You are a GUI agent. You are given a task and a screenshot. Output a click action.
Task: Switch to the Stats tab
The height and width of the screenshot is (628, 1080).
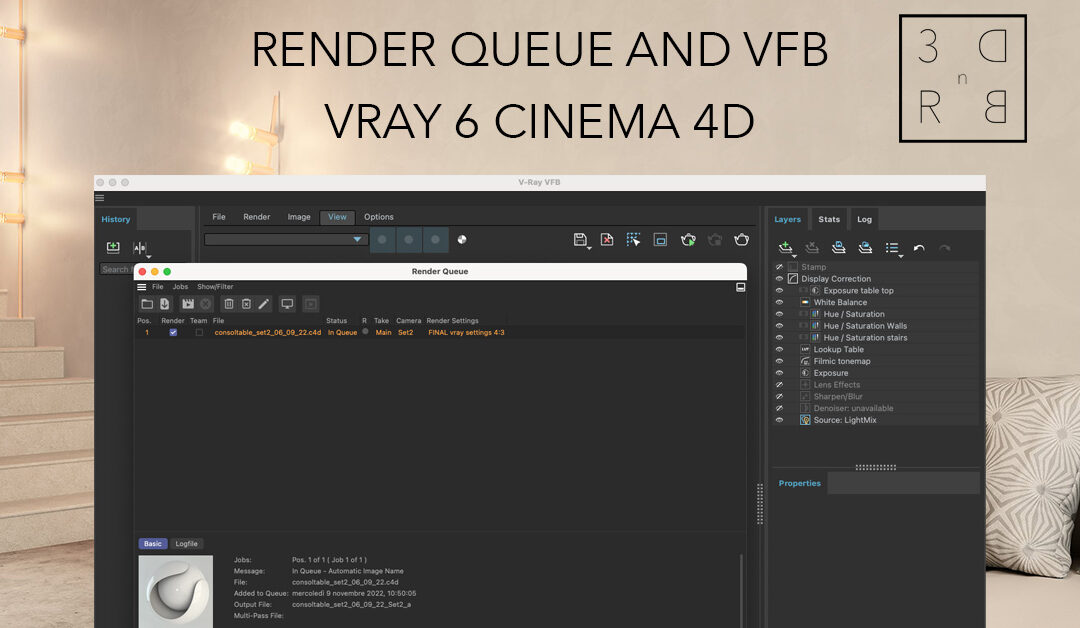829,219
